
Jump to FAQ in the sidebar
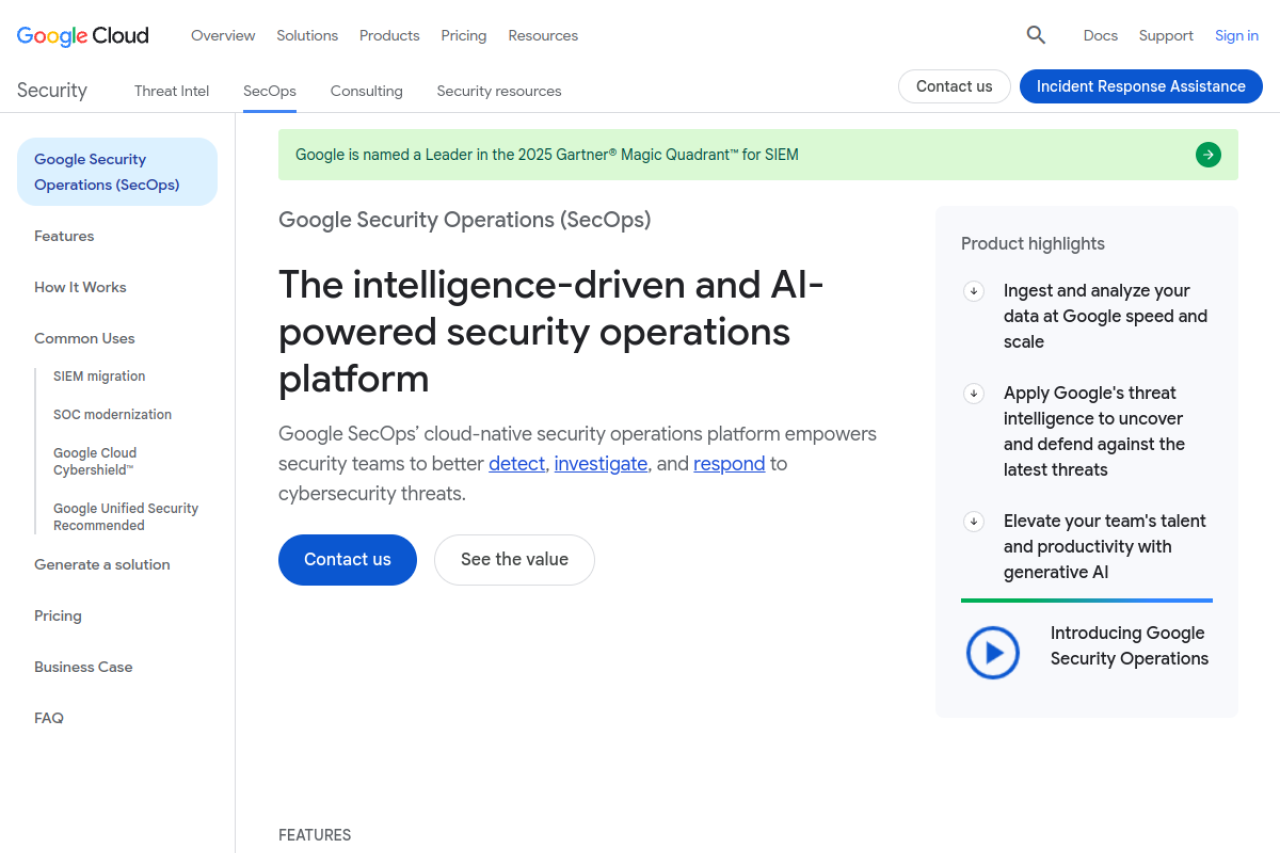(49, 717)
